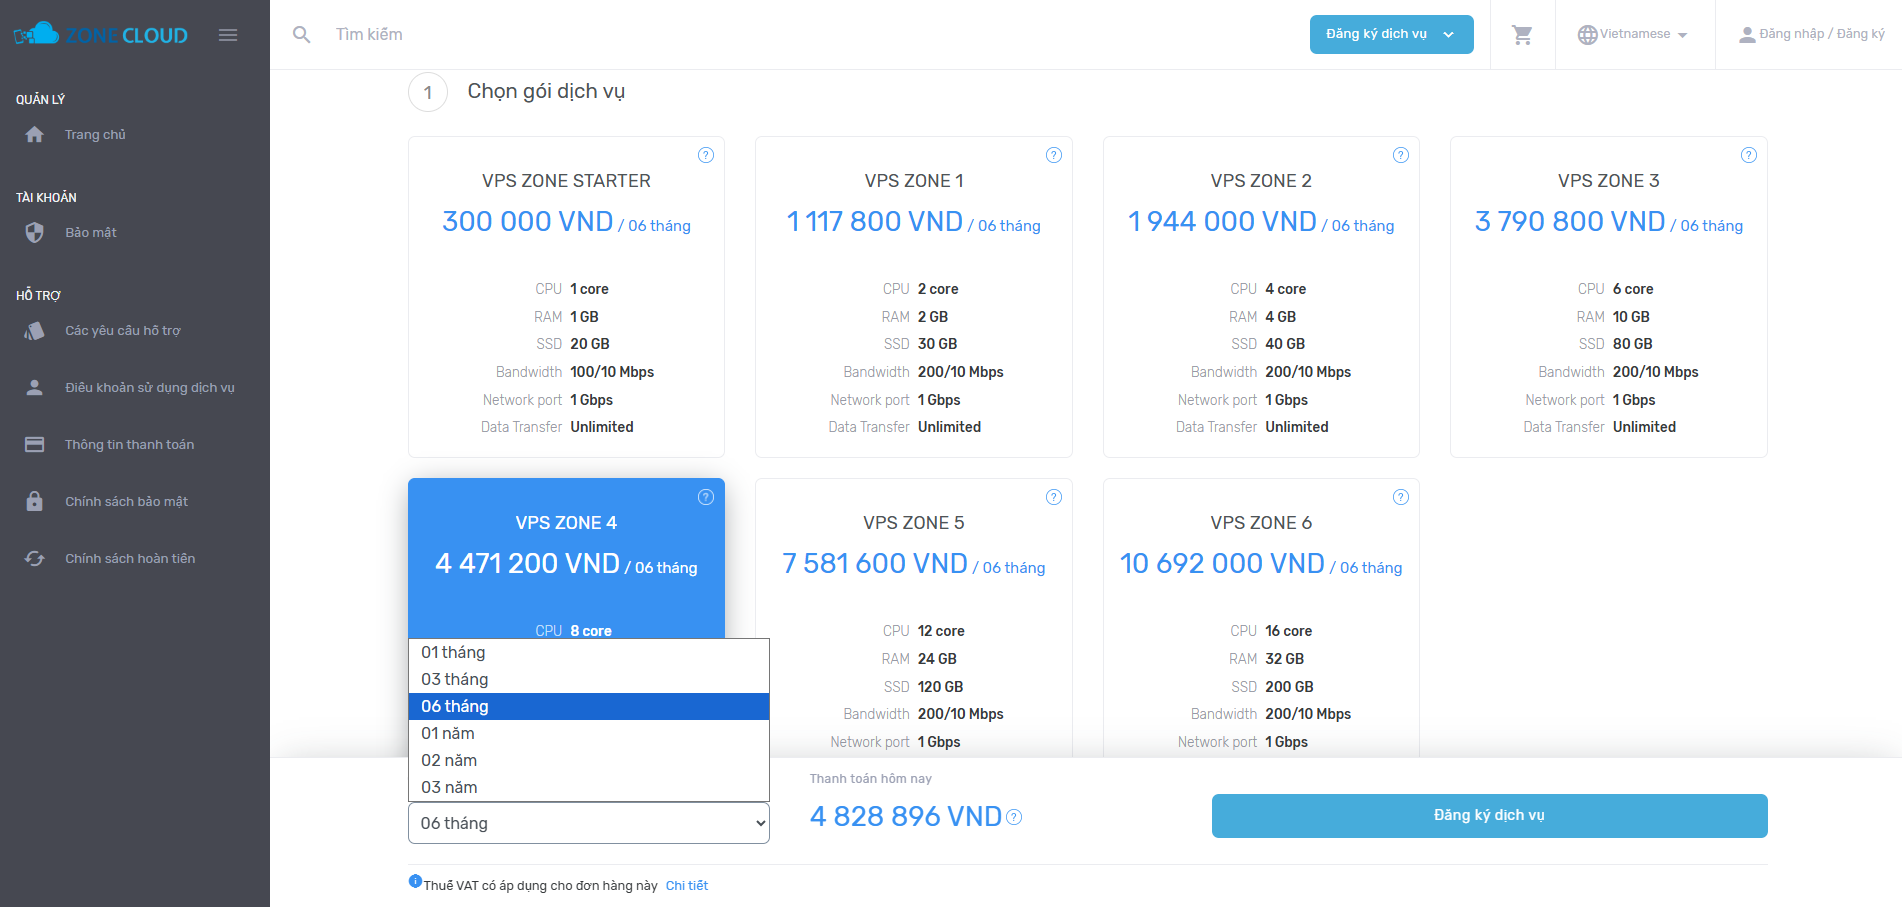The height and width of the screenshot is (907, 1902).
Task: Expand the Đăng ký dịch vụ top dropdown
Action: pos(1391,34)
